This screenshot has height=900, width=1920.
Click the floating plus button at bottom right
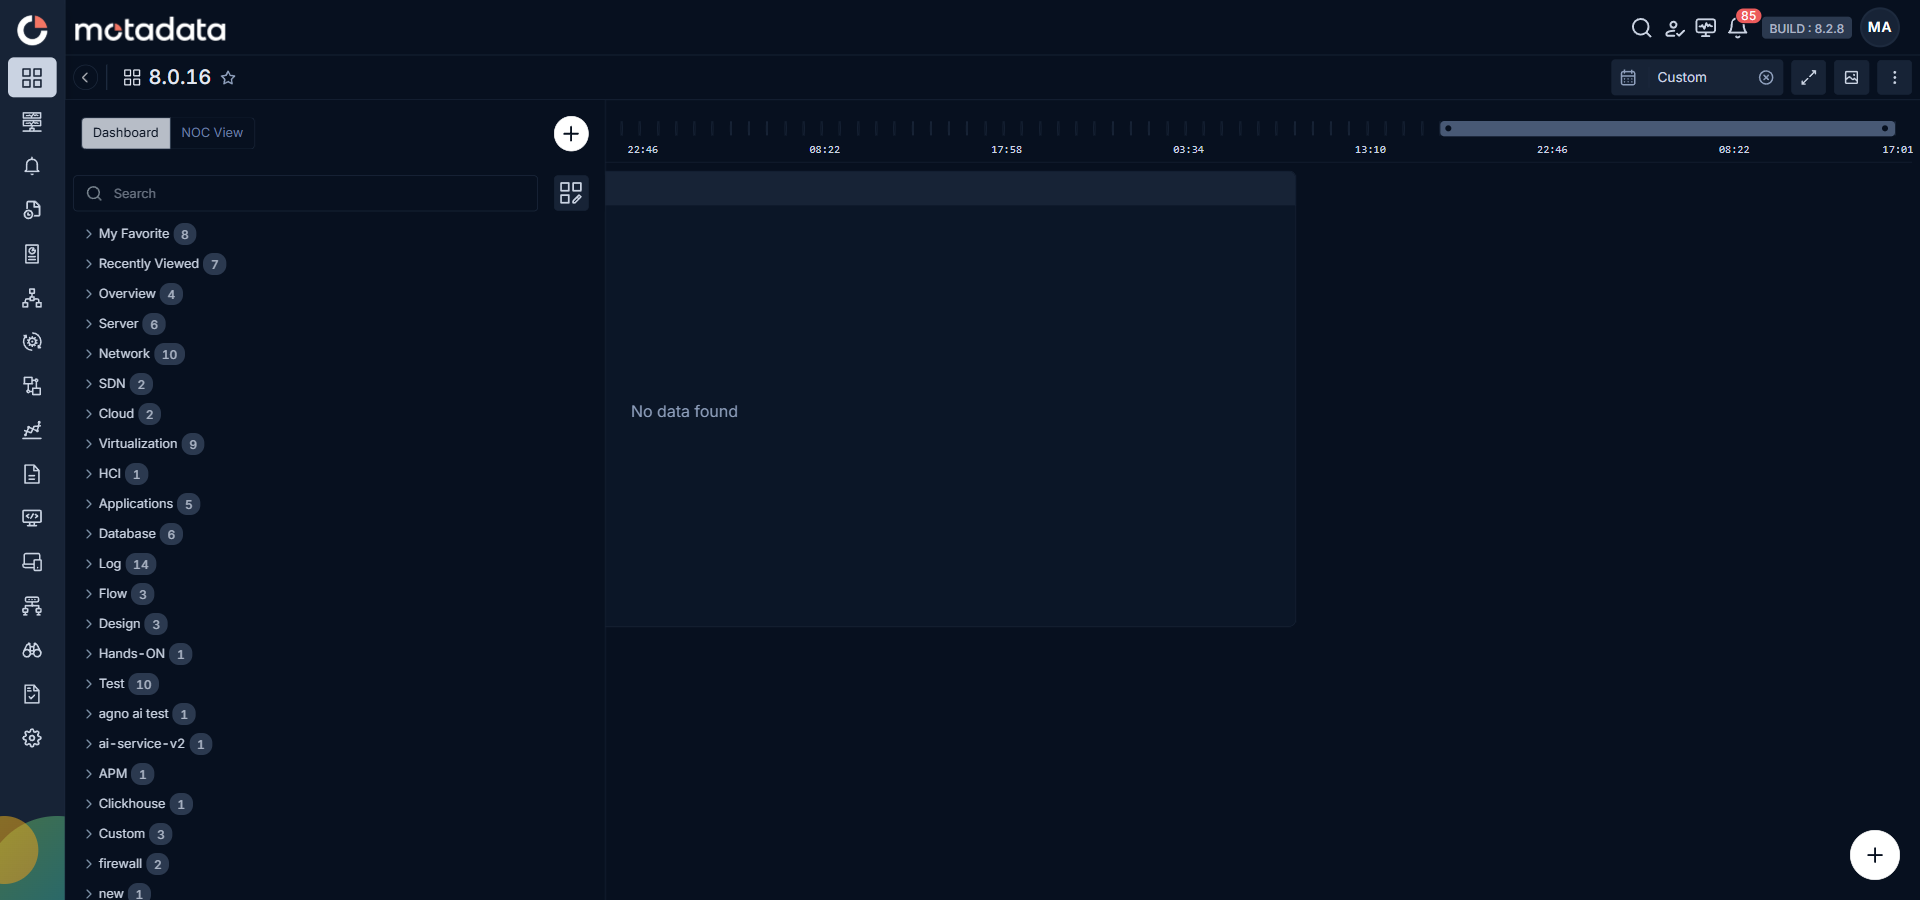pos(1875,855)
